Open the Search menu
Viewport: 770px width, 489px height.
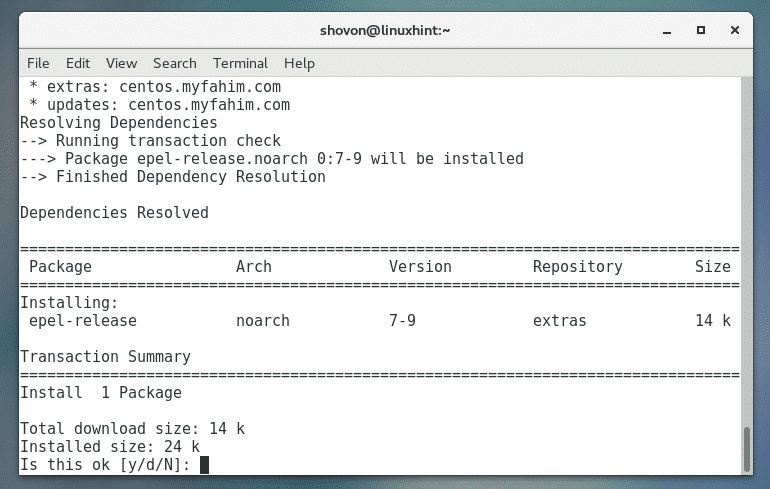(x=174, y=63)
